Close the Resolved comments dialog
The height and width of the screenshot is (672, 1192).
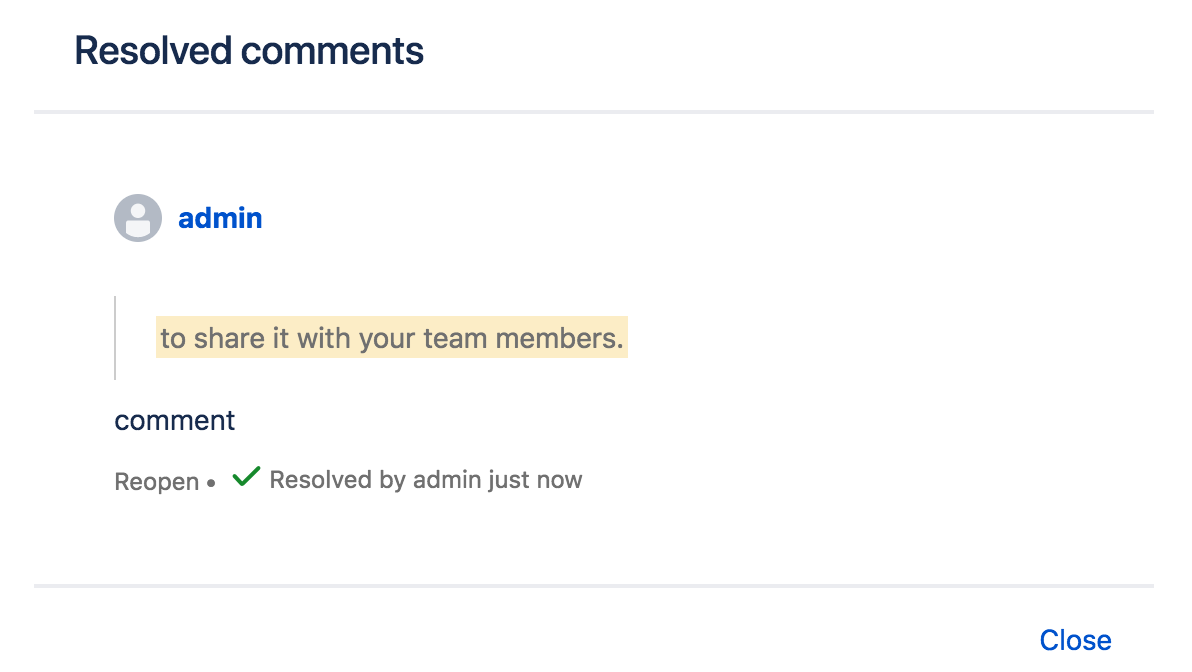(x=1075, y=640)
